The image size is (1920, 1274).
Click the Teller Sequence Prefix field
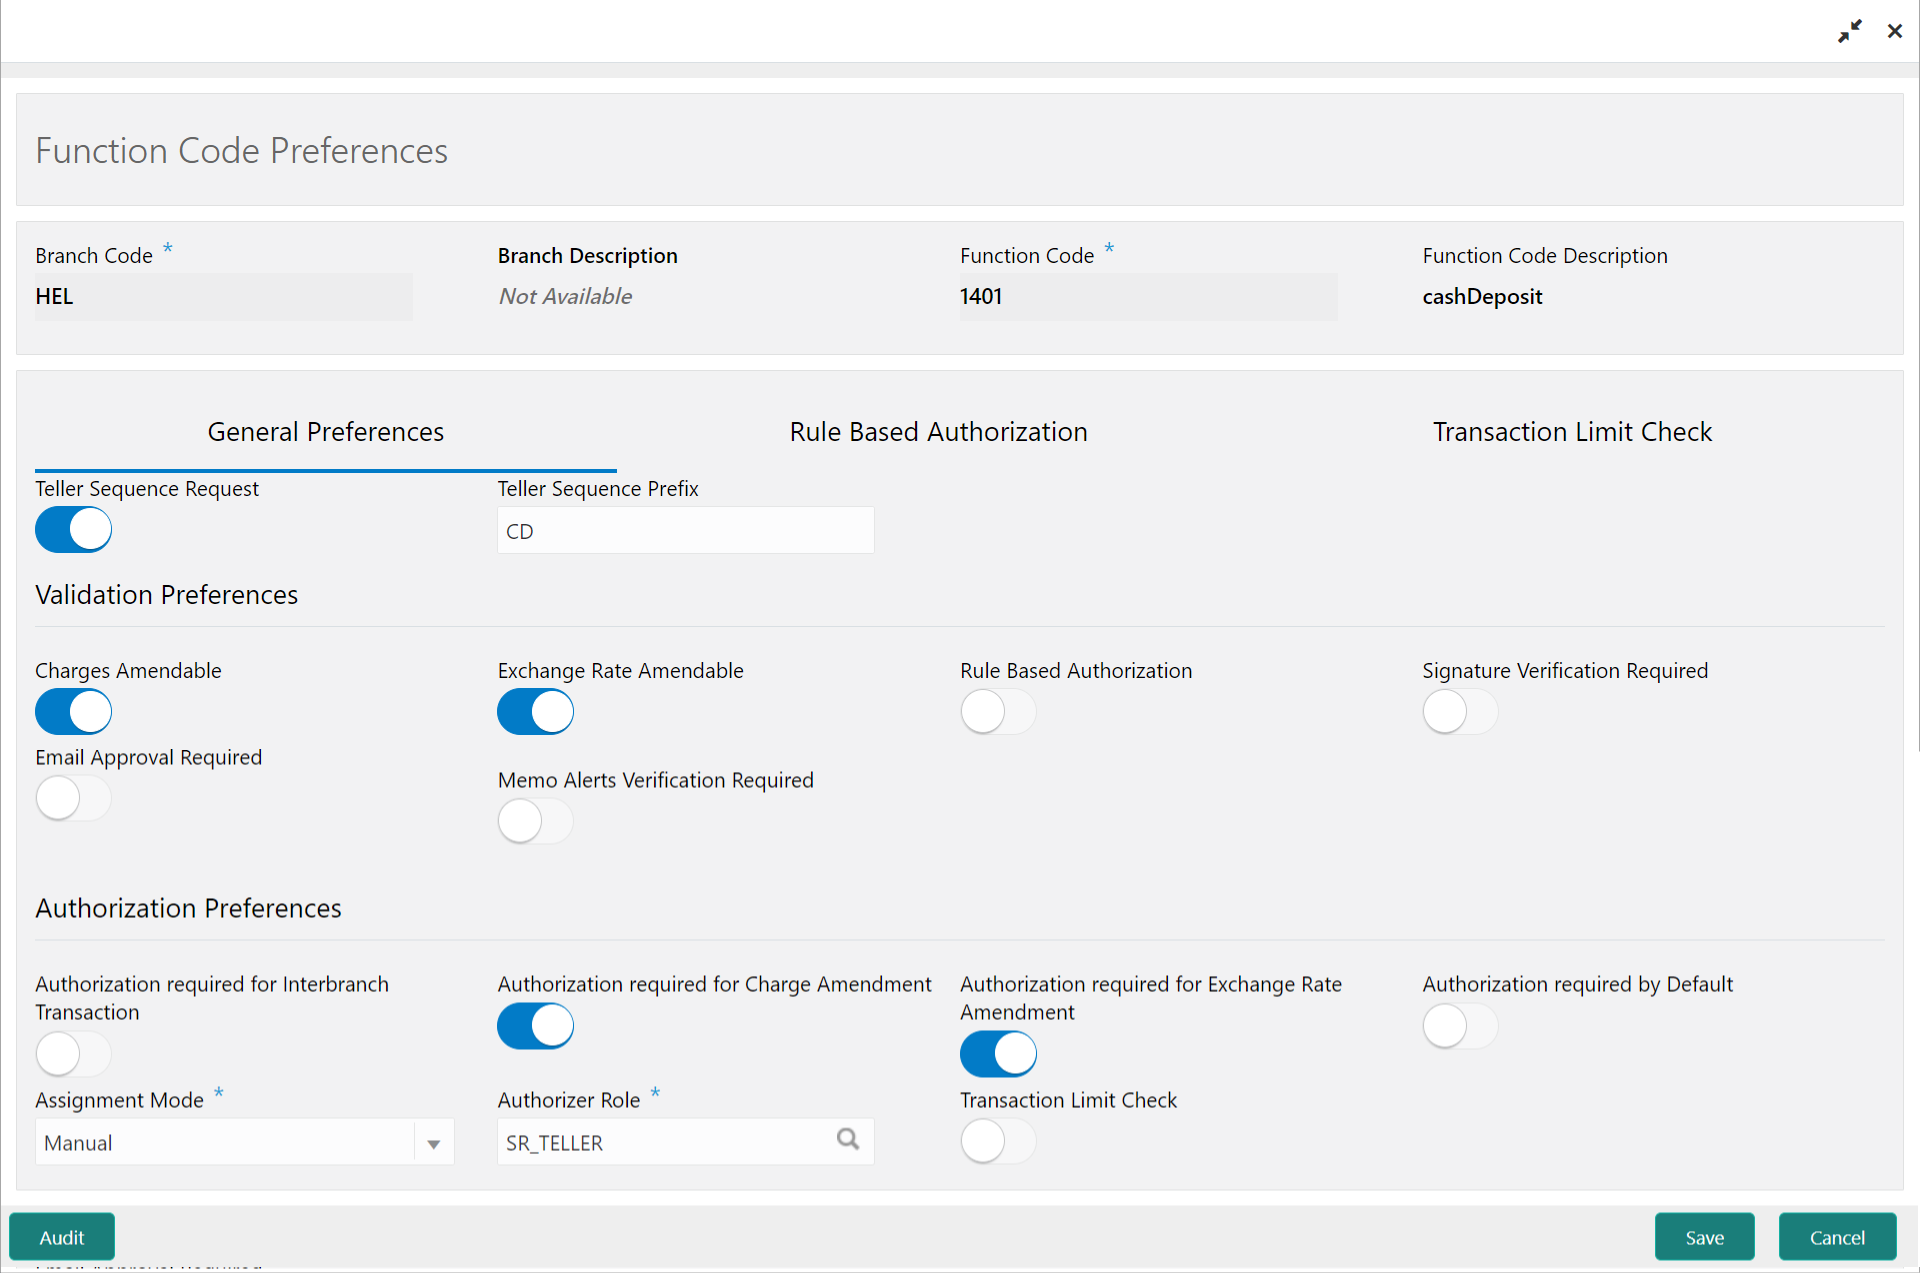(x=686, y=531)
